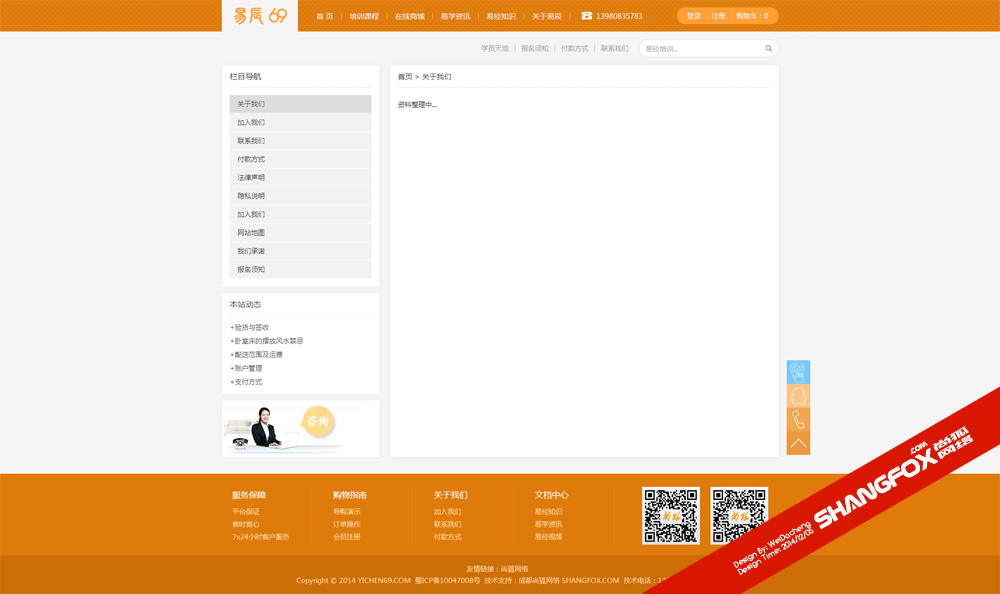Open 易经知识 in the top navigation
The height and width of the screenshot is (594, 1000).
pos(501,17)
